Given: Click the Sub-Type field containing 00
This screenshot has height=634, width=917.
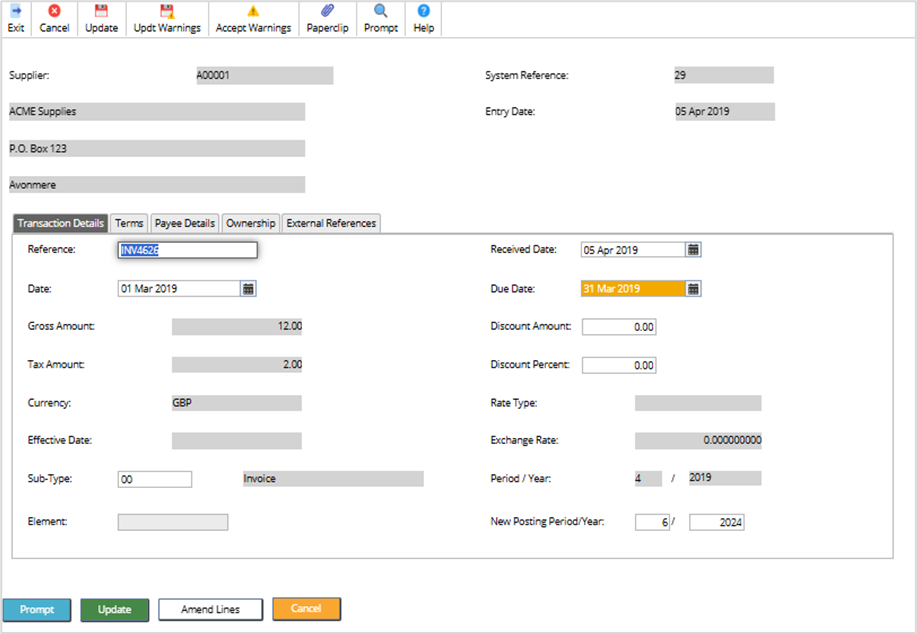Looking at the screenshot, I should 155,479.
